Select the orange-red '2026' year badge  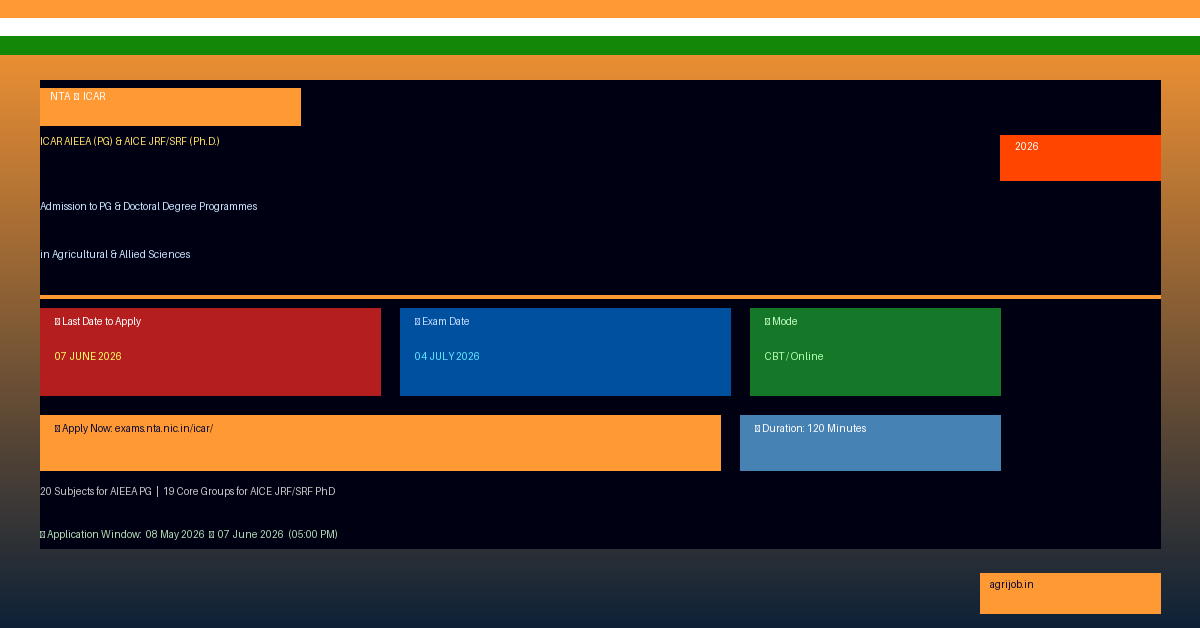[x=1080, y=158]
